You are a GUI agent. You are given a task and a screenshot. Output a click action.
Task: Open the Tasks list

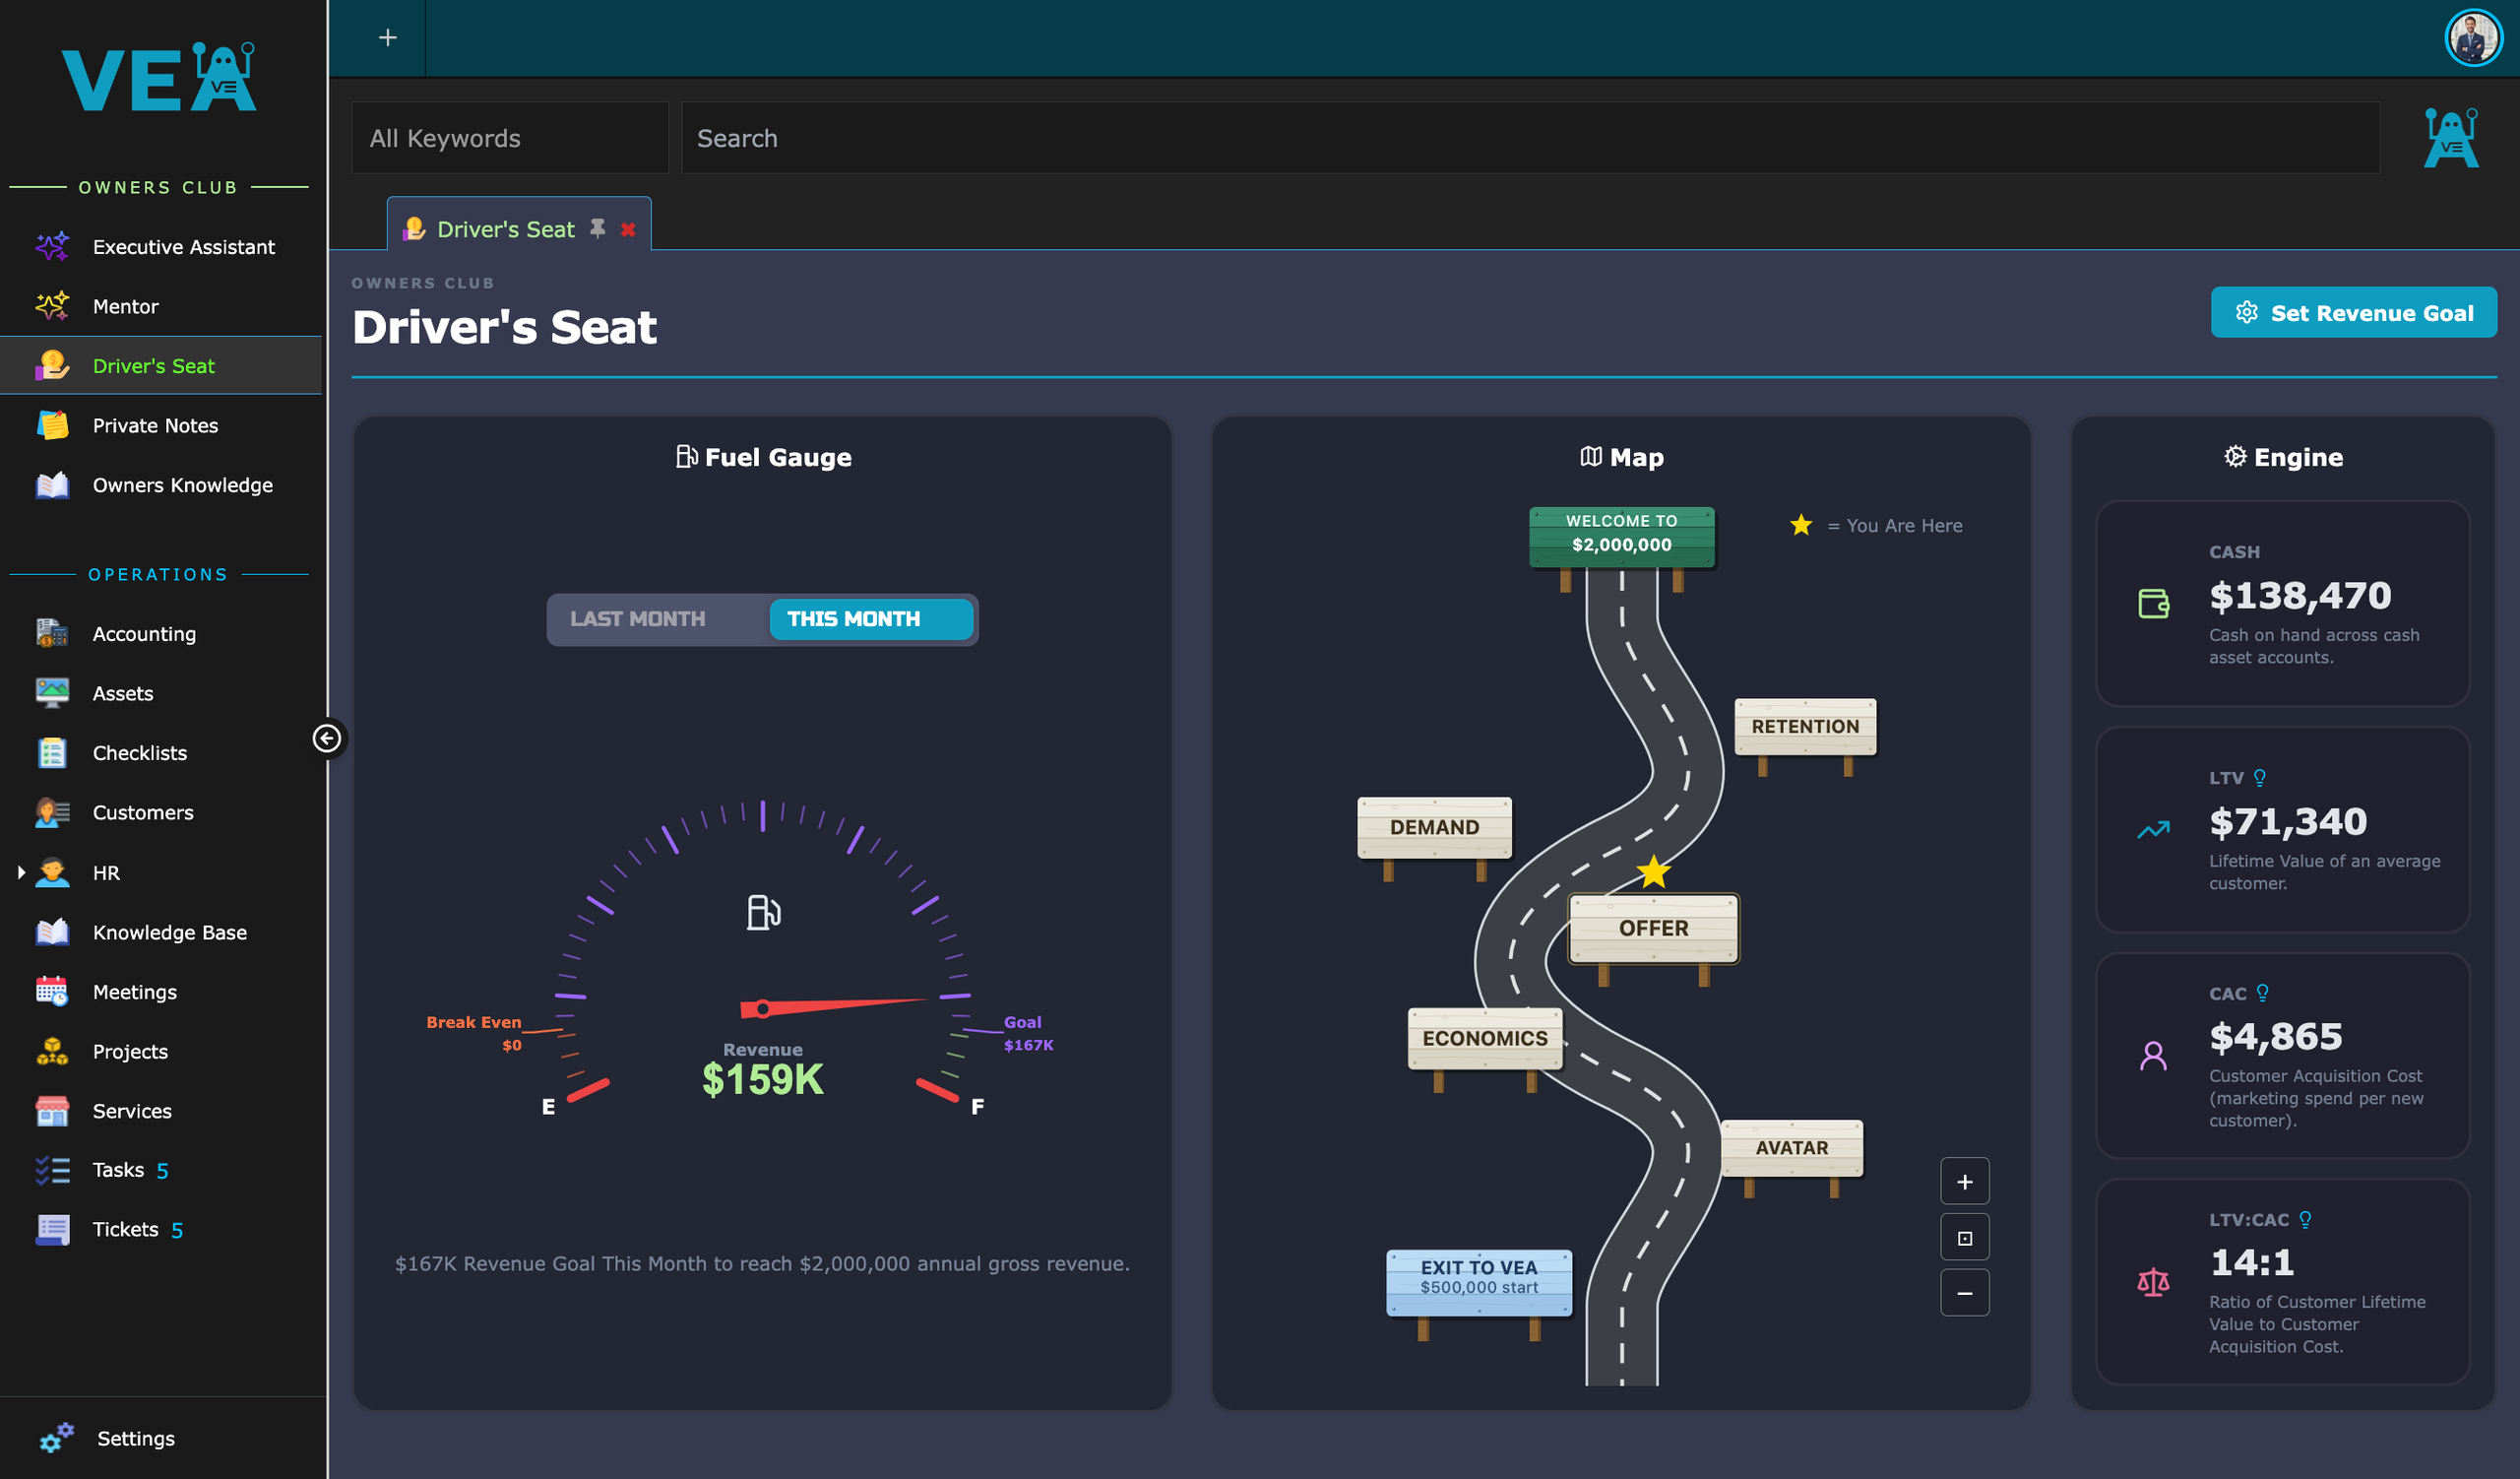click(161, 1170)
